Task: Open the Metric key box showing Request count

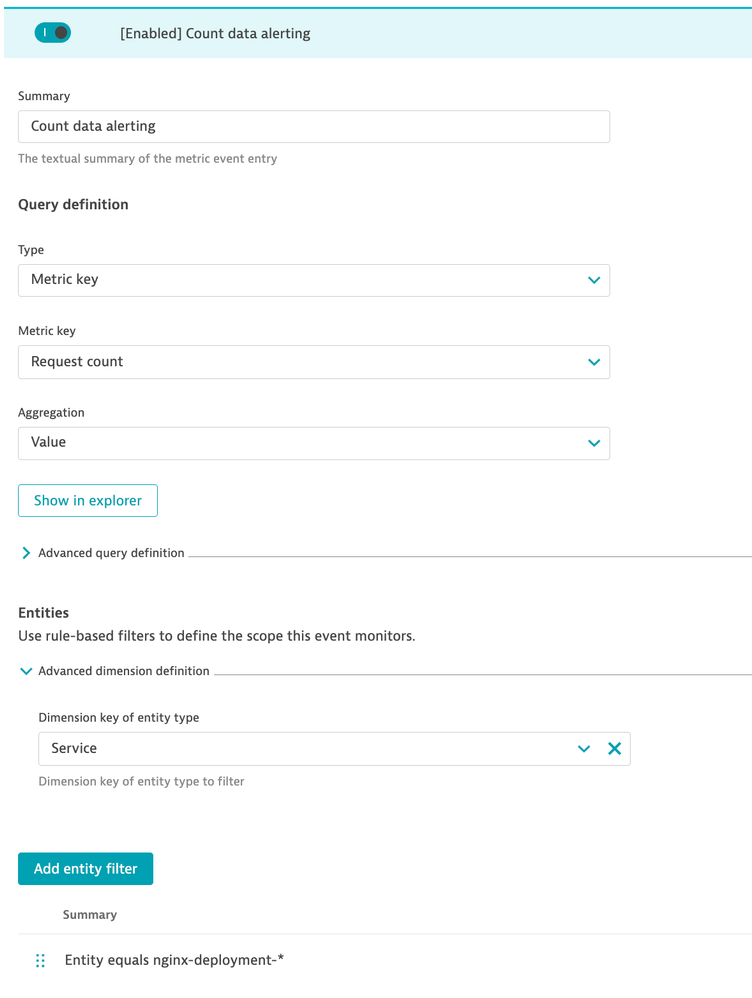Action: 300,362
